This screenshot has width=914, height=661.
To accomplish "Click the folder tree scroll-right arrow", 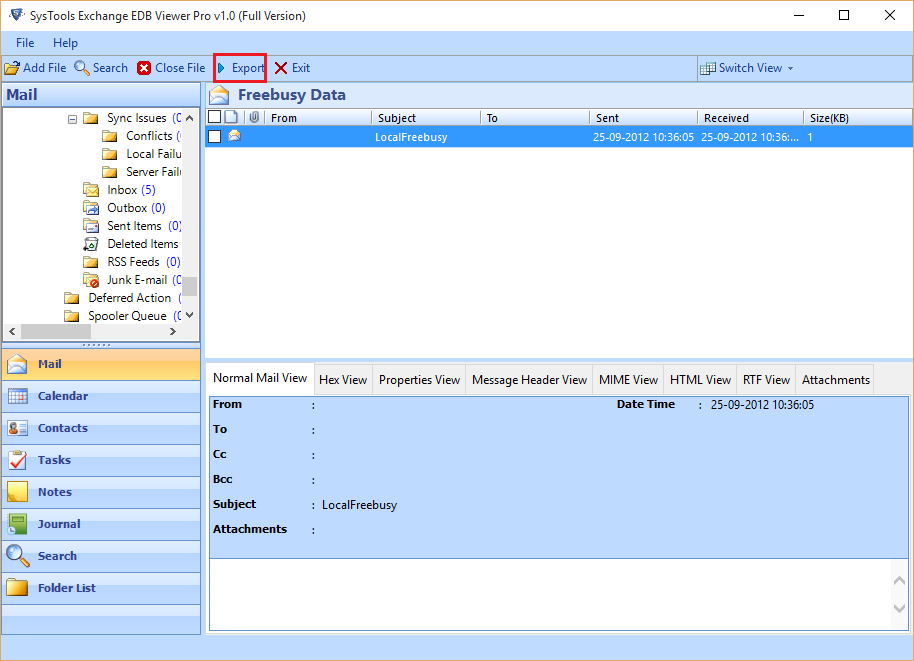I will click(x=173, y=332).
